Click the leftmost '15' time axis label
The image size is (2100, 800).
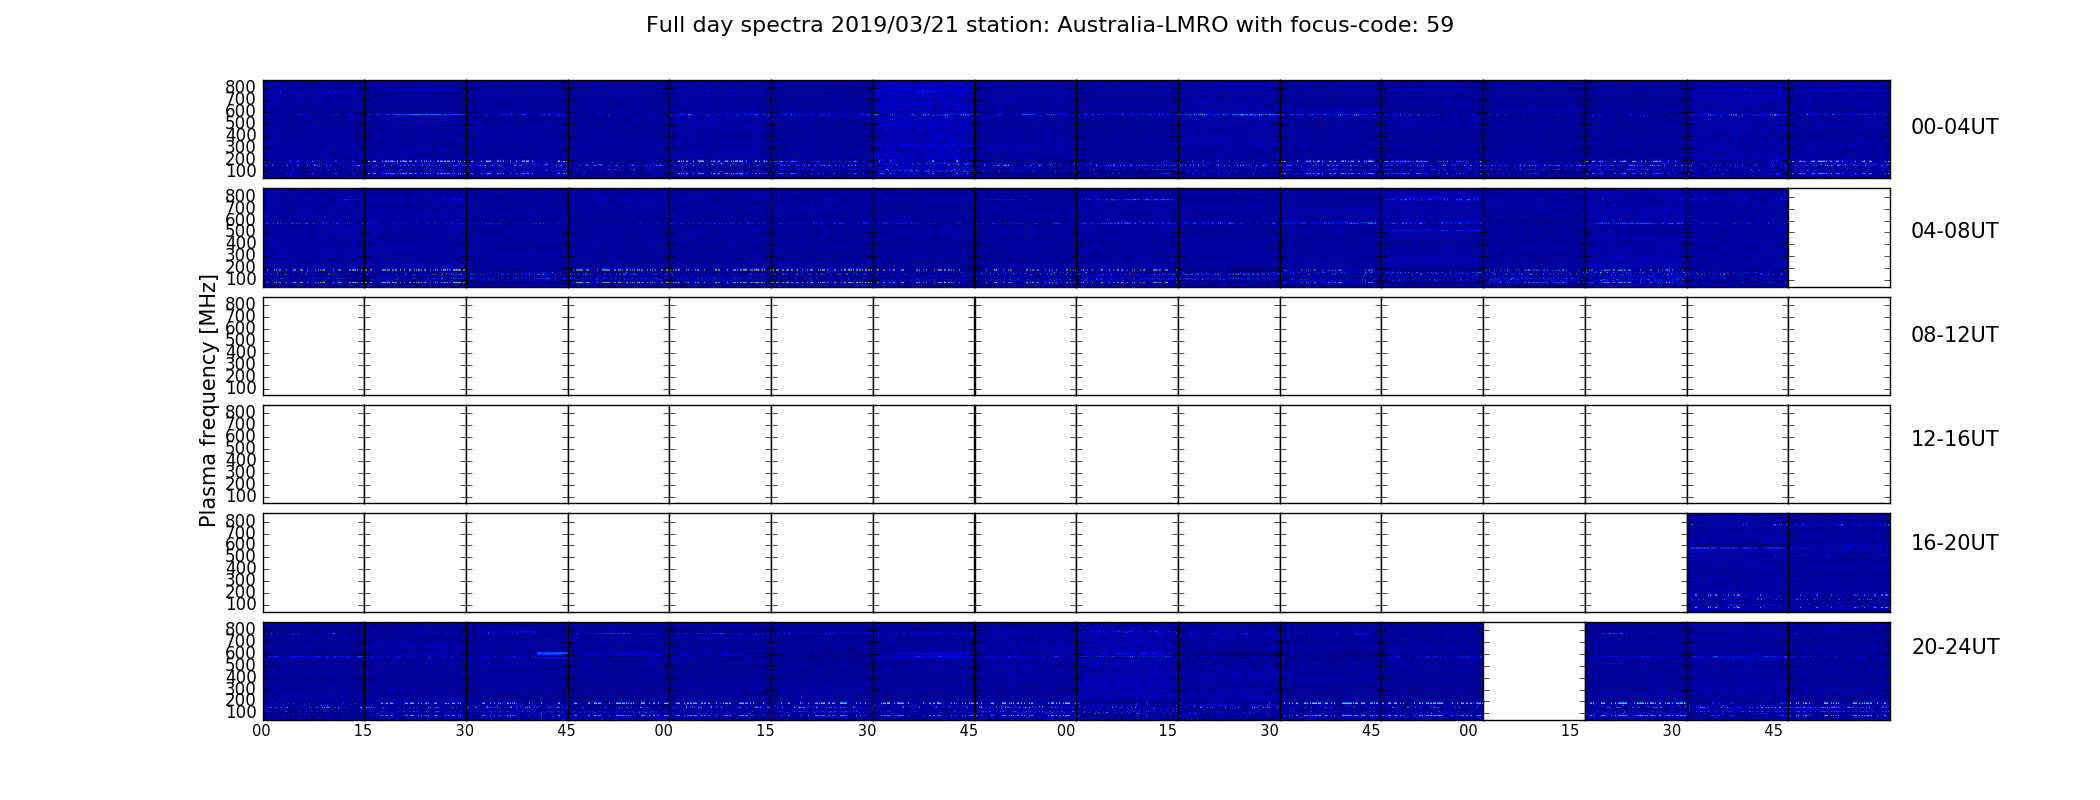(x=363, y=731)
